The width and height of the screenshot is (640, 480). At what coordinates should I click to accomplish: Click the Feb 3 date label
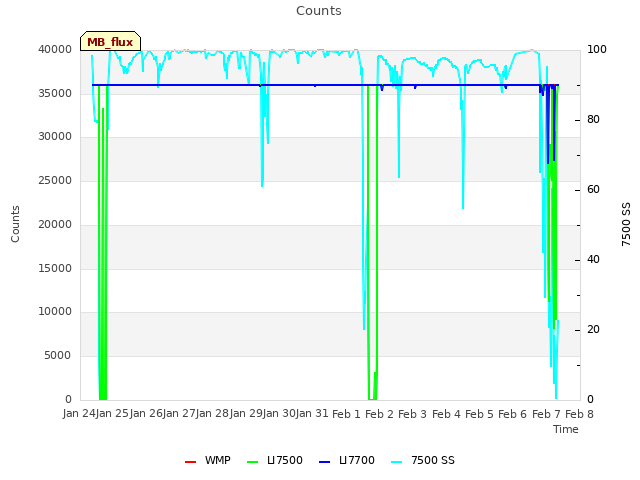(x=412, y=414)
